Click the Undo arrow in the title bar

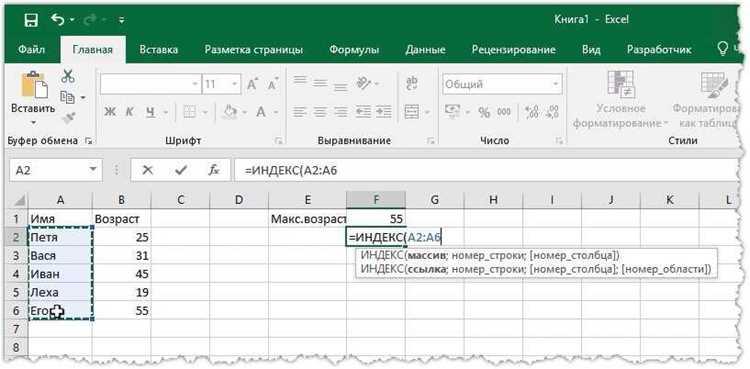click(x=58, y=20)
